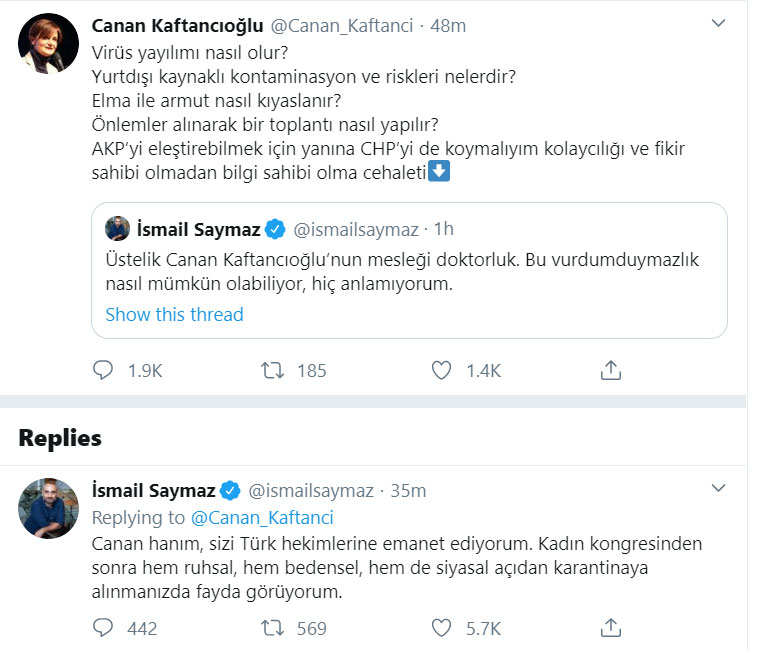Image resolution: width=776 pixels, height=651 pixels.
Task: Open İsmail Saymaz's avatar in the reply
Action: (49, 509)
